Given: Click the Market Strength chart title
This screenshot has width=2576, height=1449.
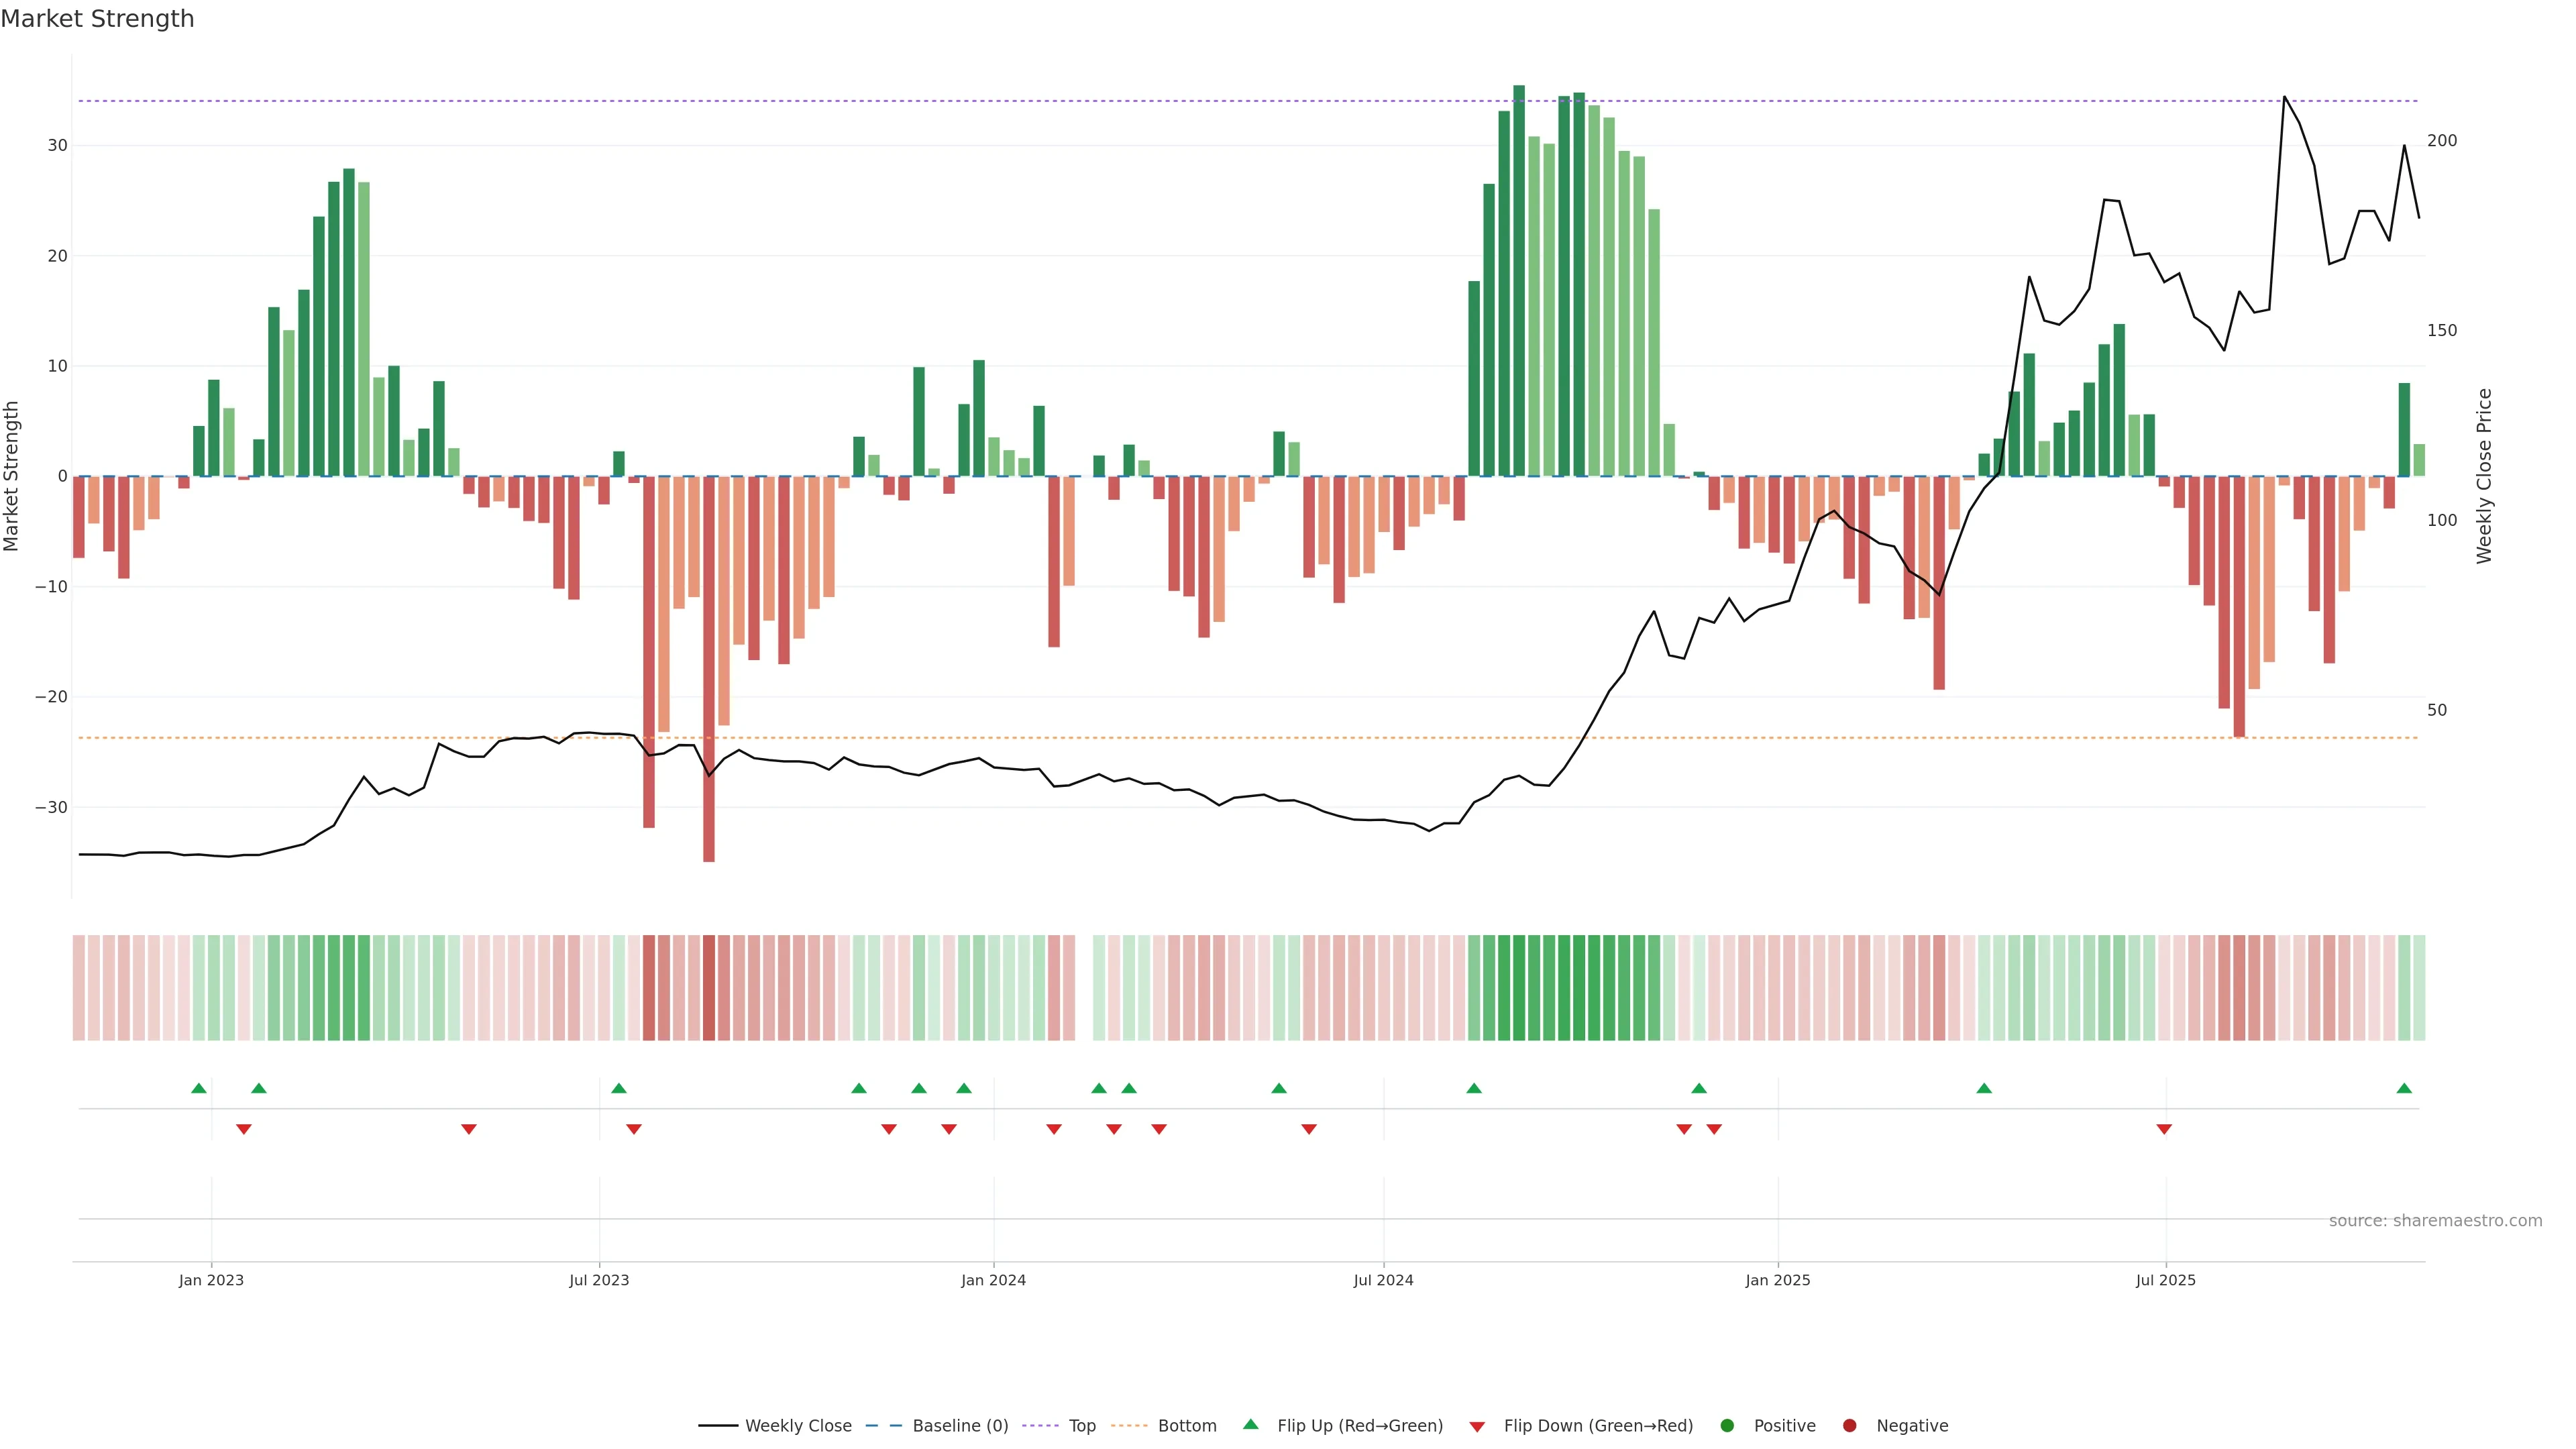Looking at the screenshot, I should pos(97,19).
